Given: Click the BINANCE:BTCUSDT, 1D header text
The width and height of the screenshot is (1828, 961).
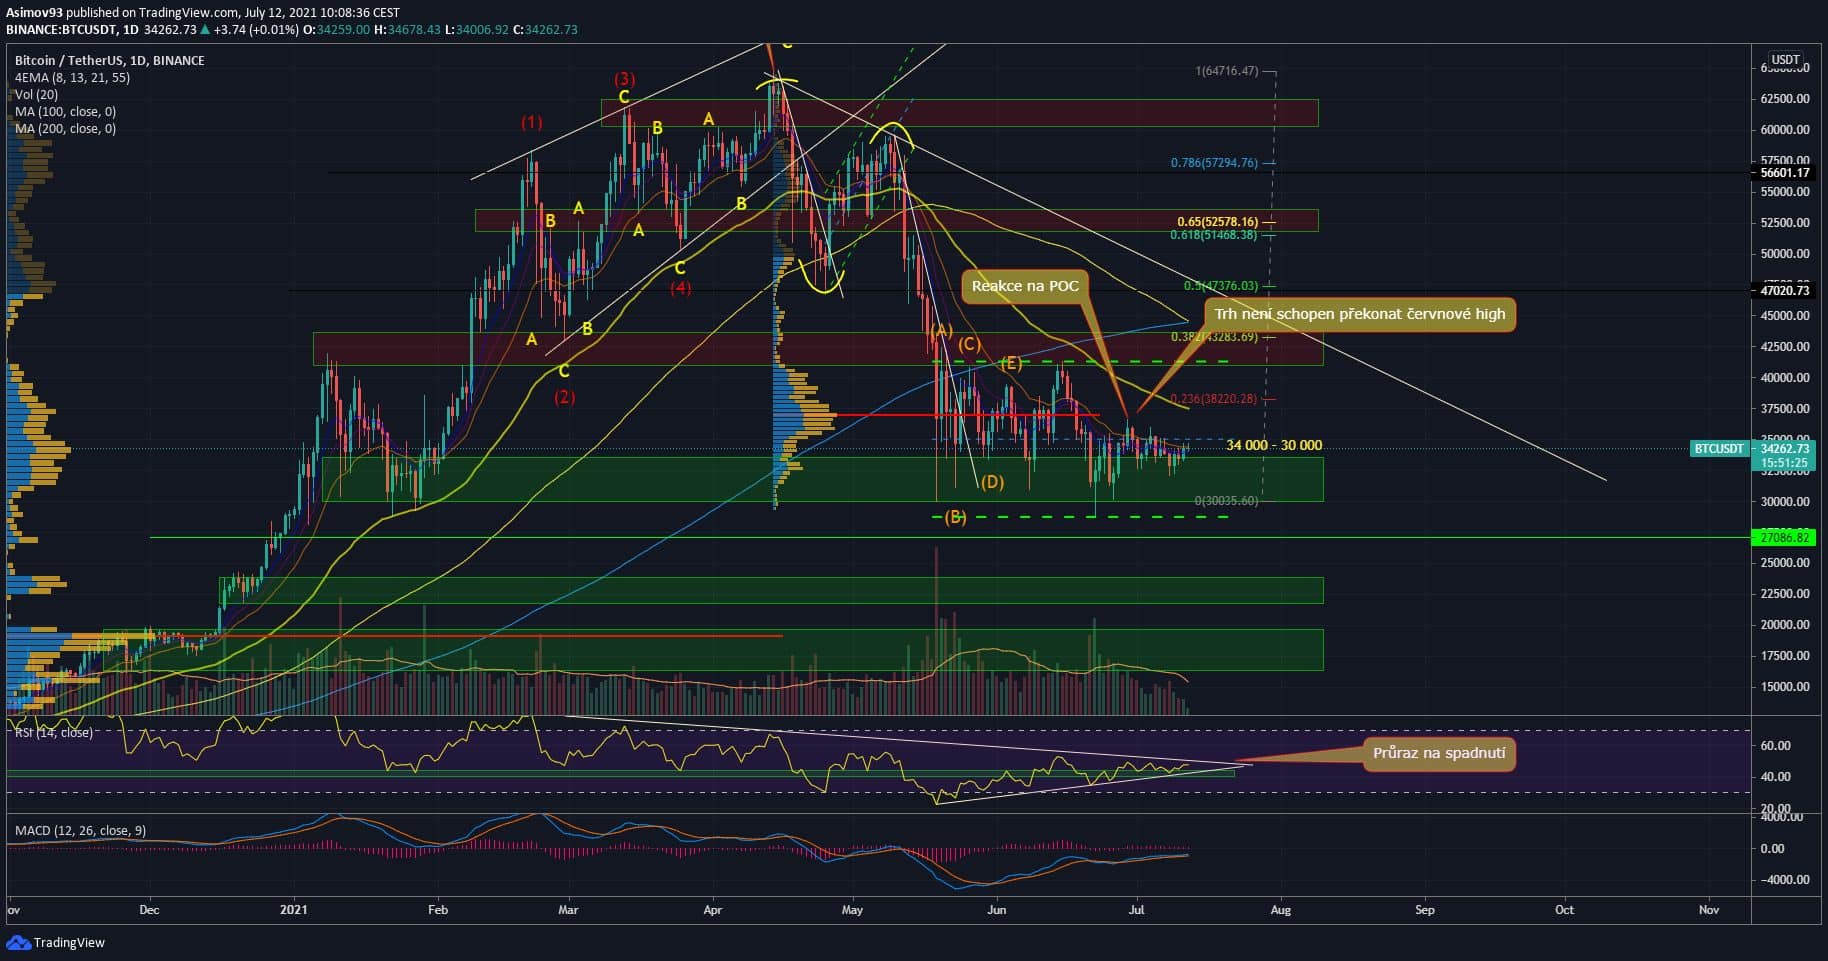Looking at the screenshot, I should coord(70,30).
